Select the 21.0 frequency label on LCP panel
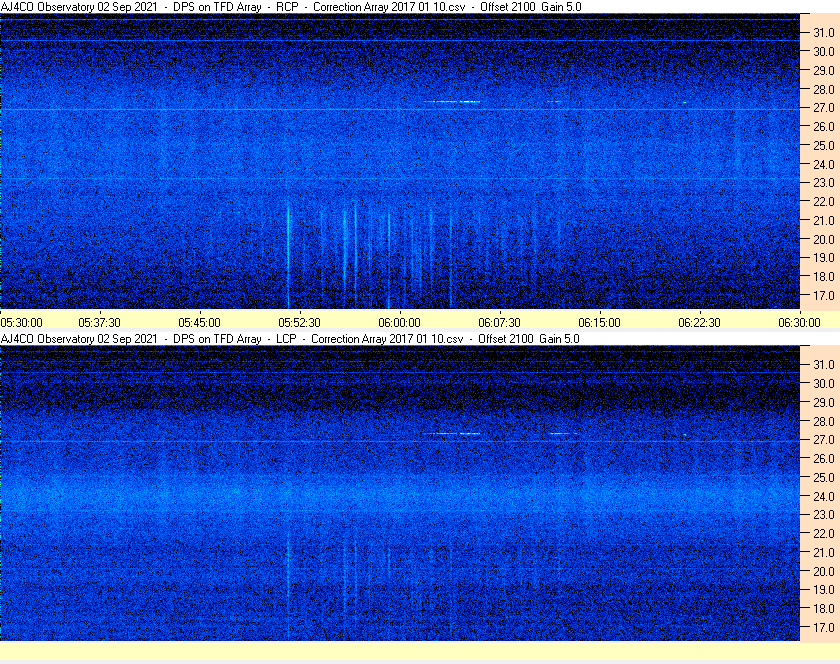840x664 pixels. 824,552
